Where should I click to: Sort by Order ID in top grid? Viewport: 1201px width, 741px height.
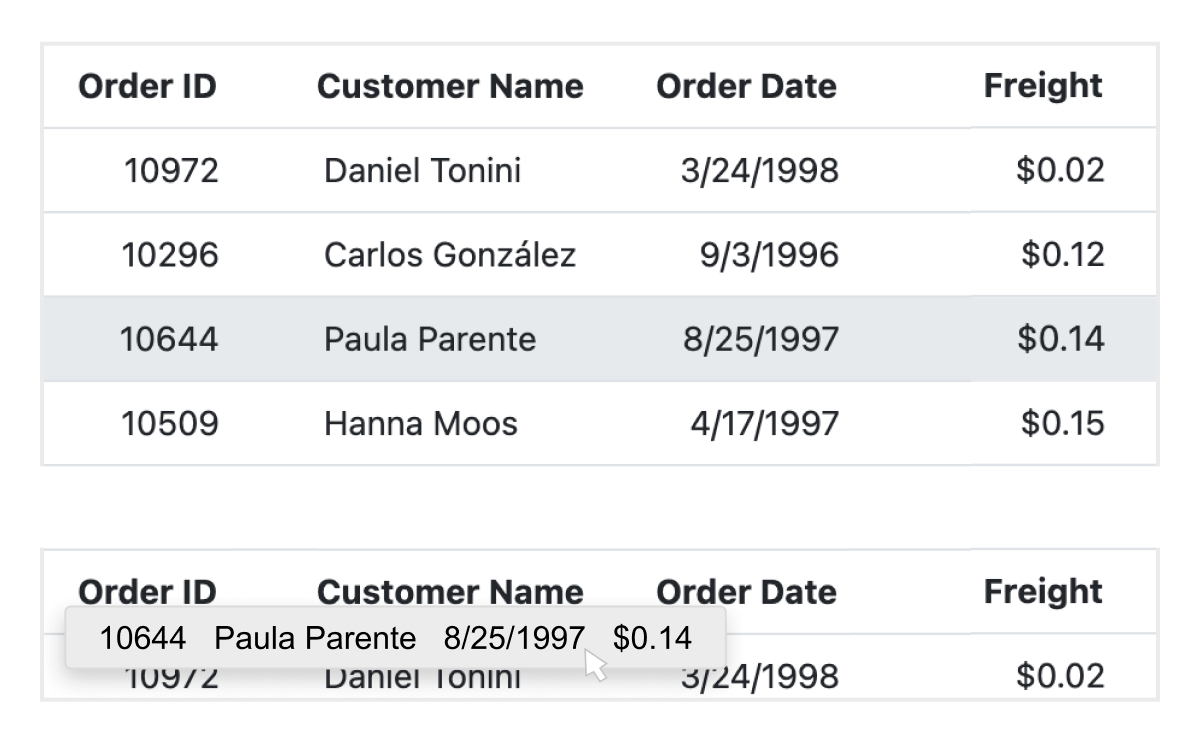147,87
